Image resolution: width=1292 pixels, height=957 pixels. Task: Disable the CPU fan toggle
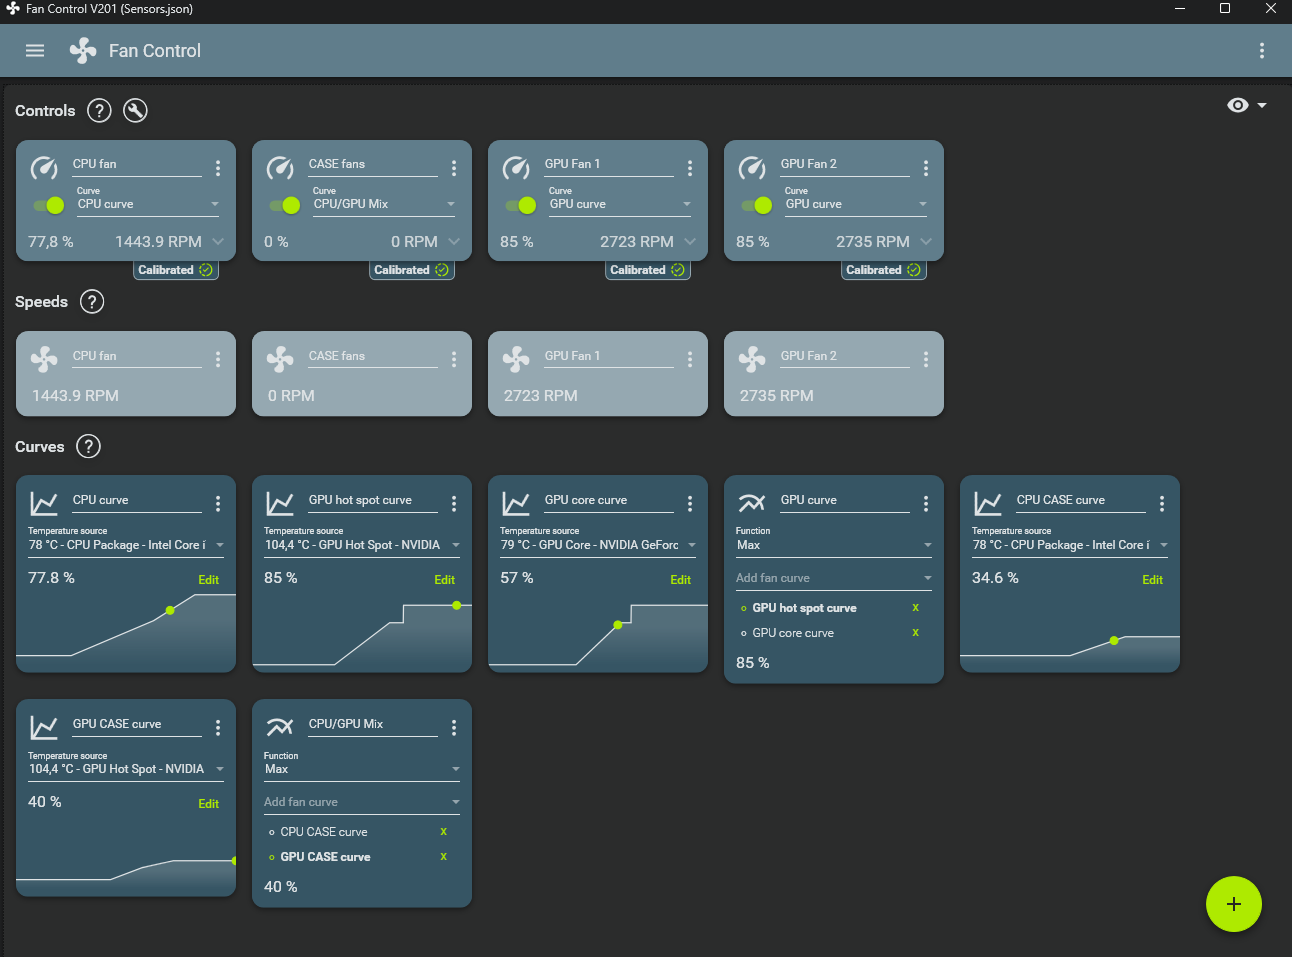point(47,205)
